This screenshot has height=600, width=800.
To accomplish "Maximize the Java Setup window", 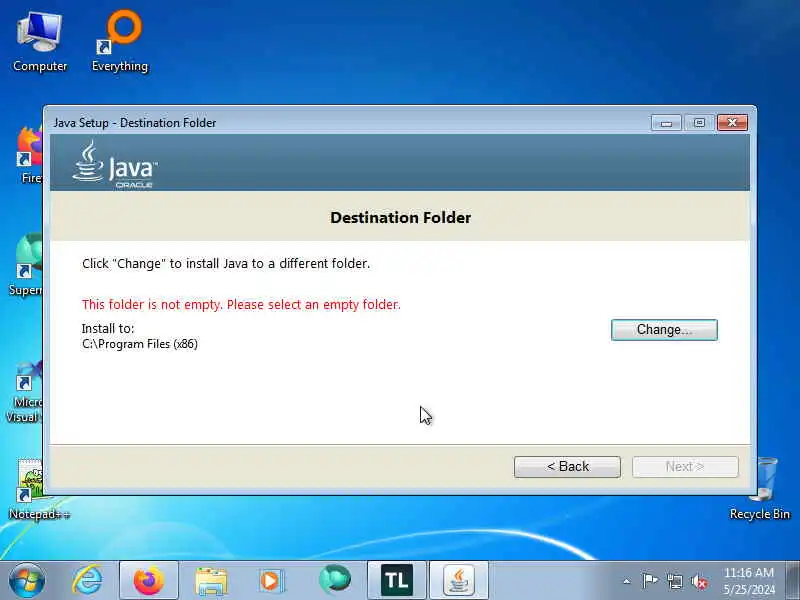I will point(699,123).
